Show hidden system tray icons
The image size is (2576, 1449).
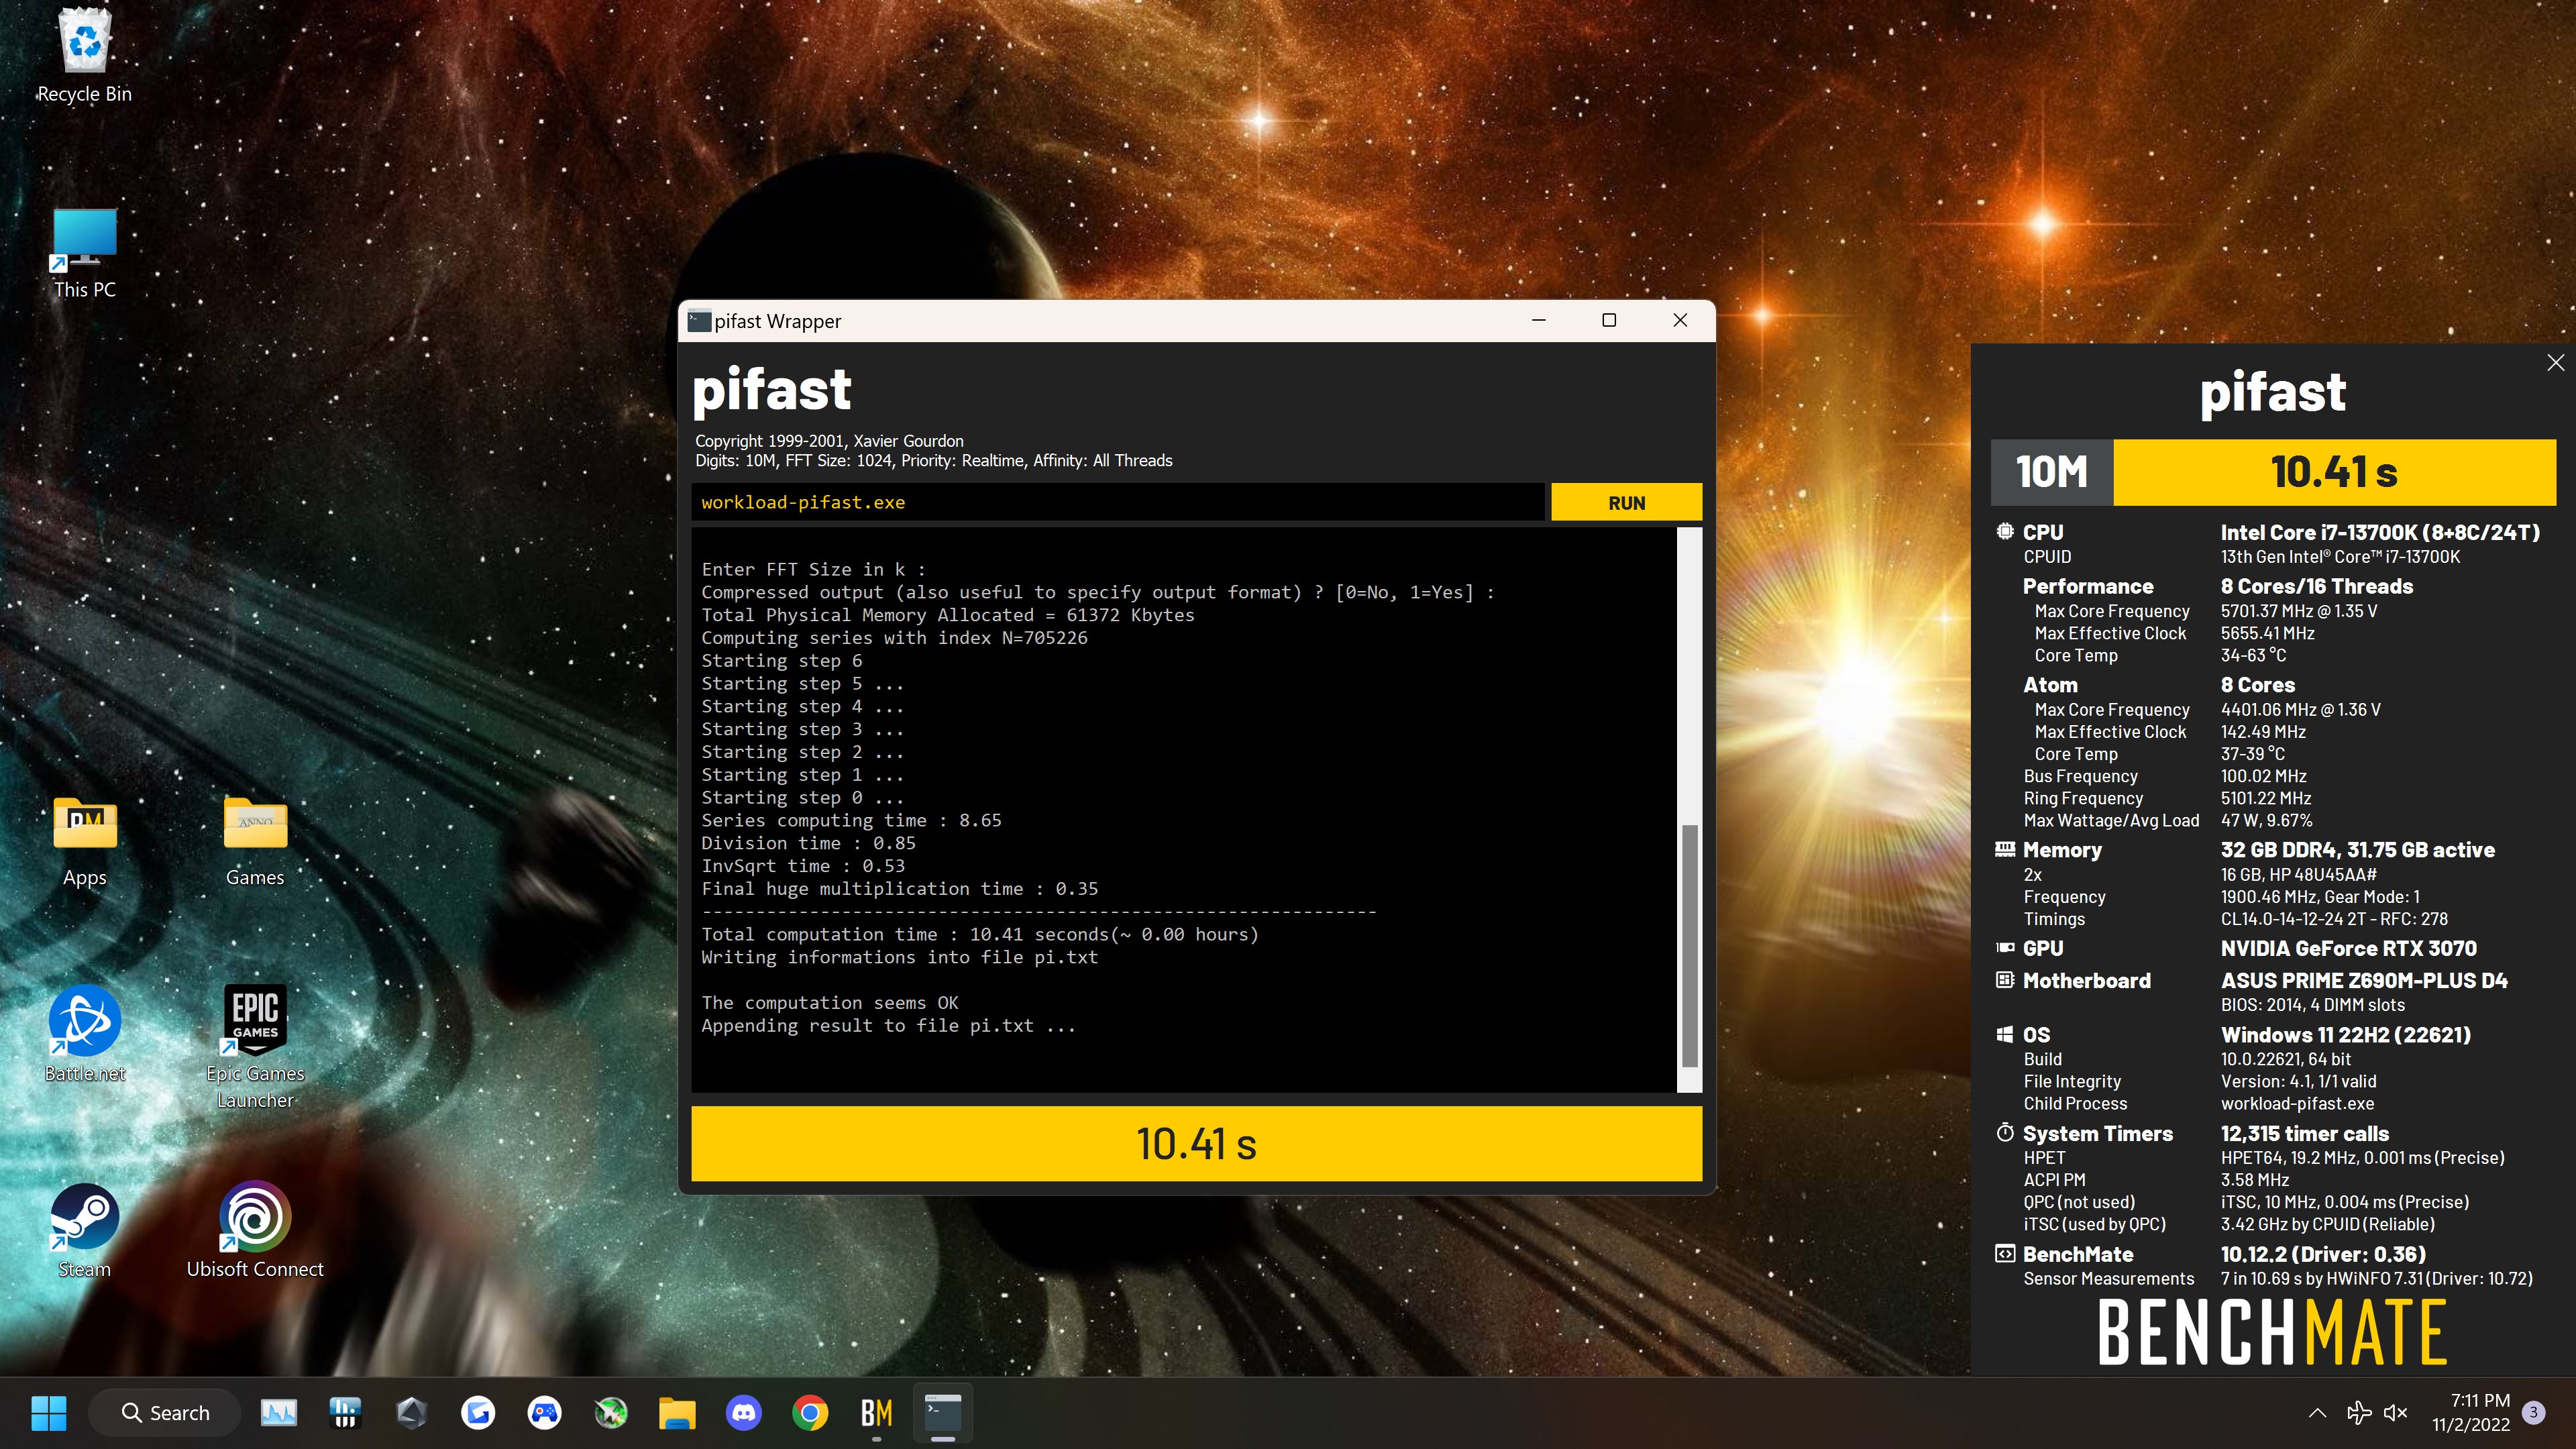(x=2317, y=1413)
